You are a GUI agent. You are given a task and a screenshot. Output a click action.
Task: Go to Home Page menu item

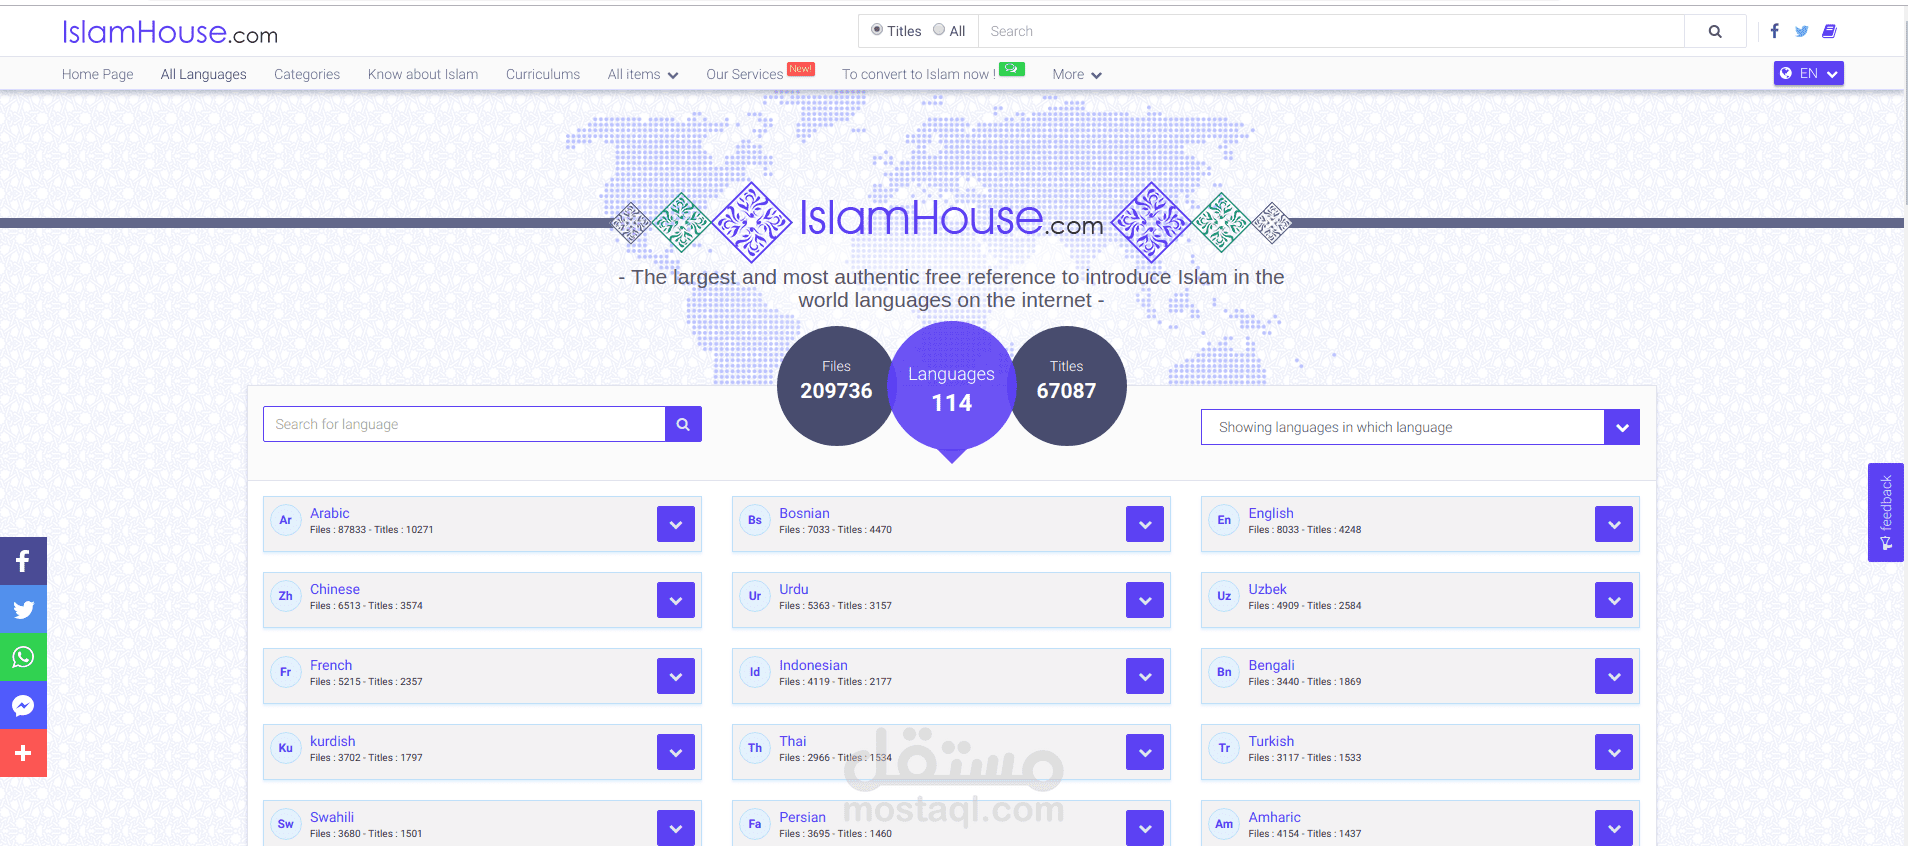[97, 74]
